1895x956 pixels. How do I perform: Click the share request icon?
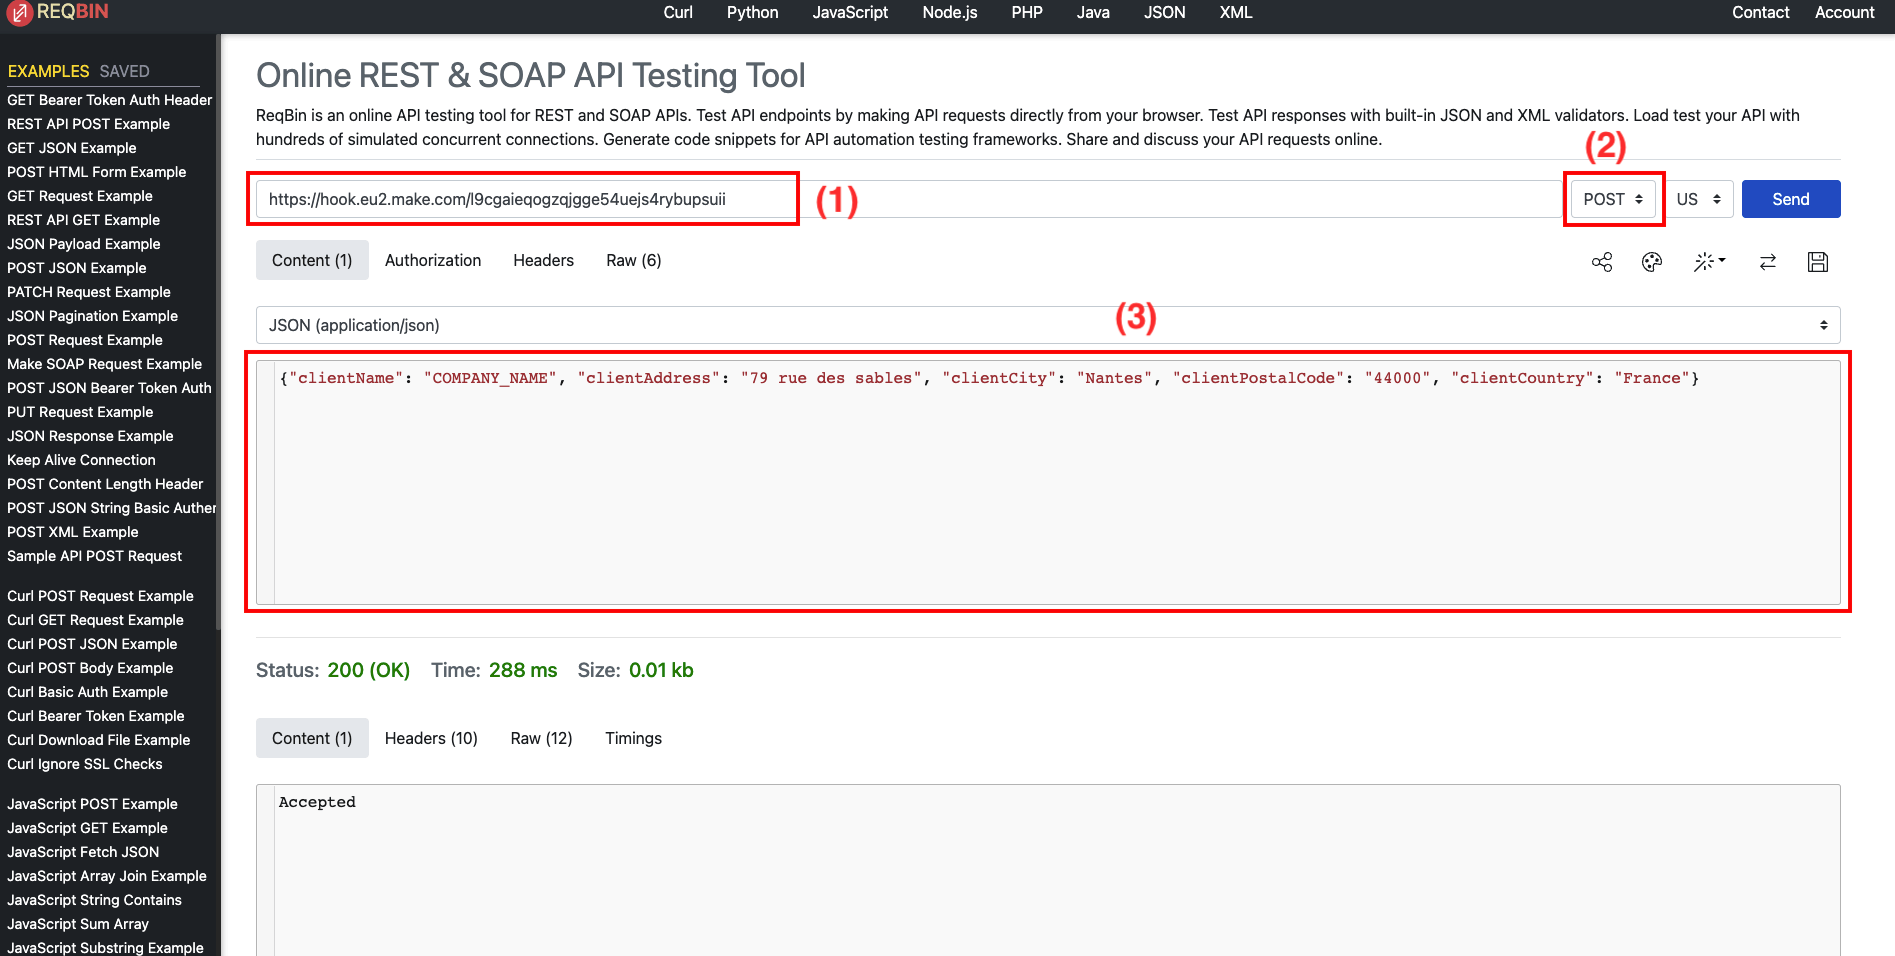(1602, 262)
